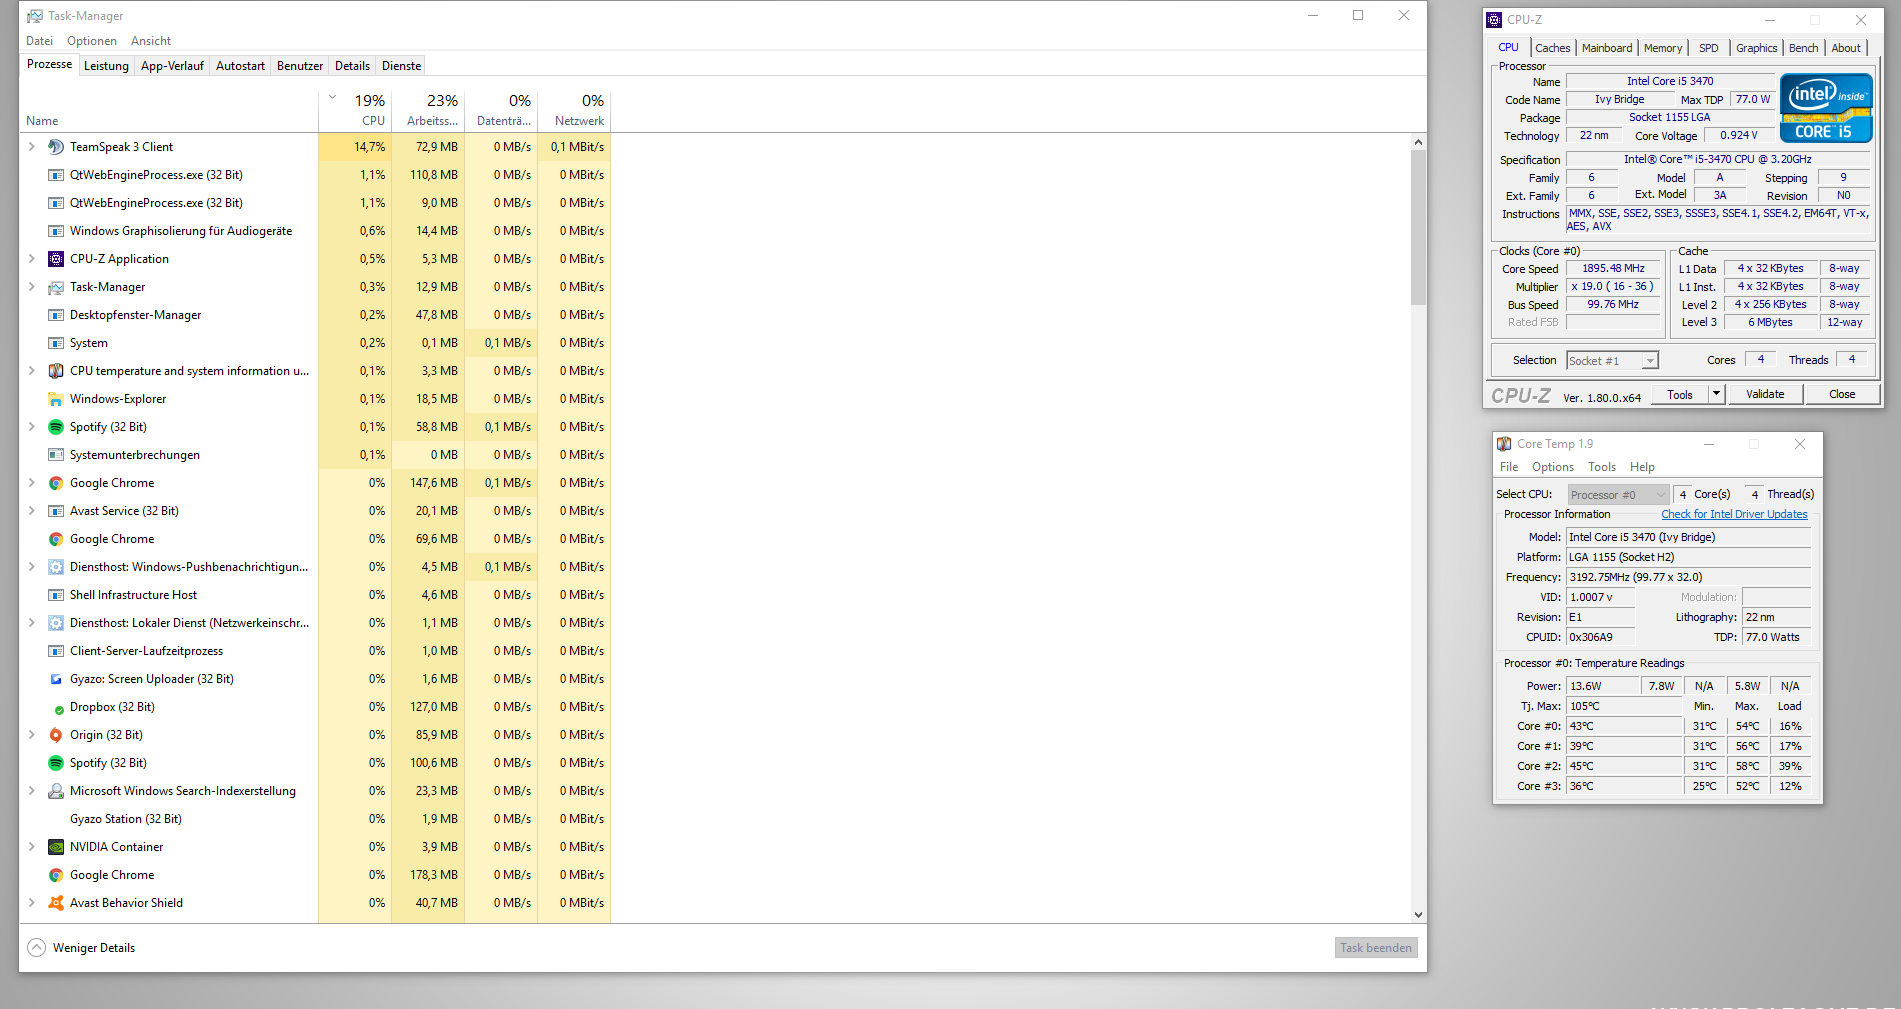Click the Tools button in CPU-Z

coord(1680,394)
